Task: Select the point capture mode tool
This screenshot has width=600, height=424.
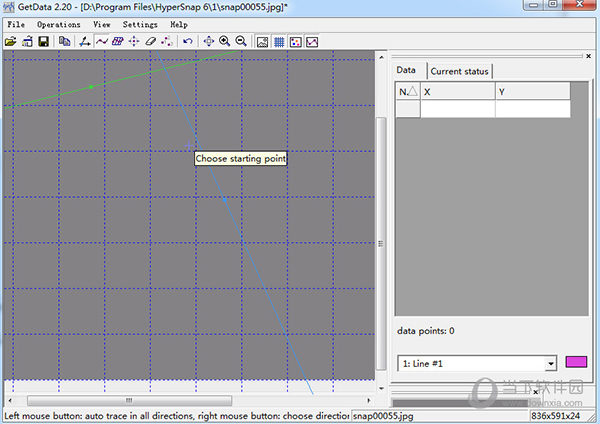Action: click(134, 41)
